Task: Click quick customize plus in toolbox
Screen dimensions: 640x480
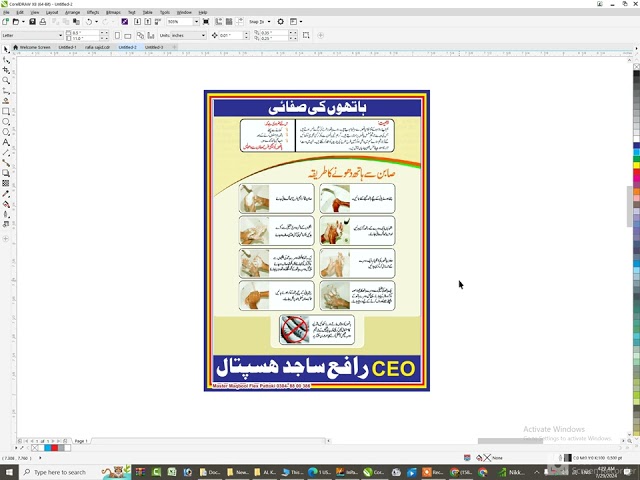Action: [x=6, y=239]
